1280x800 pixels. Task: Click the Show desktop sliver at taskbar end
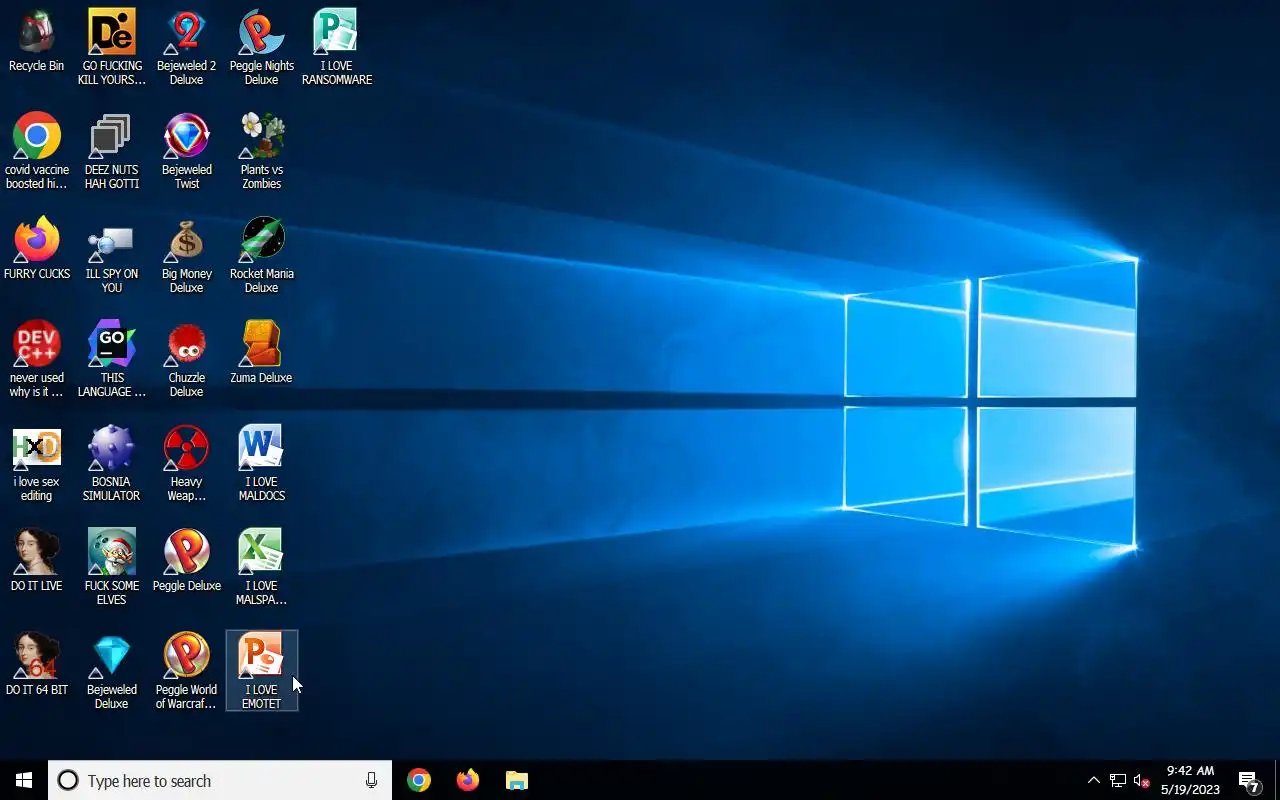tap(1277, 780)
